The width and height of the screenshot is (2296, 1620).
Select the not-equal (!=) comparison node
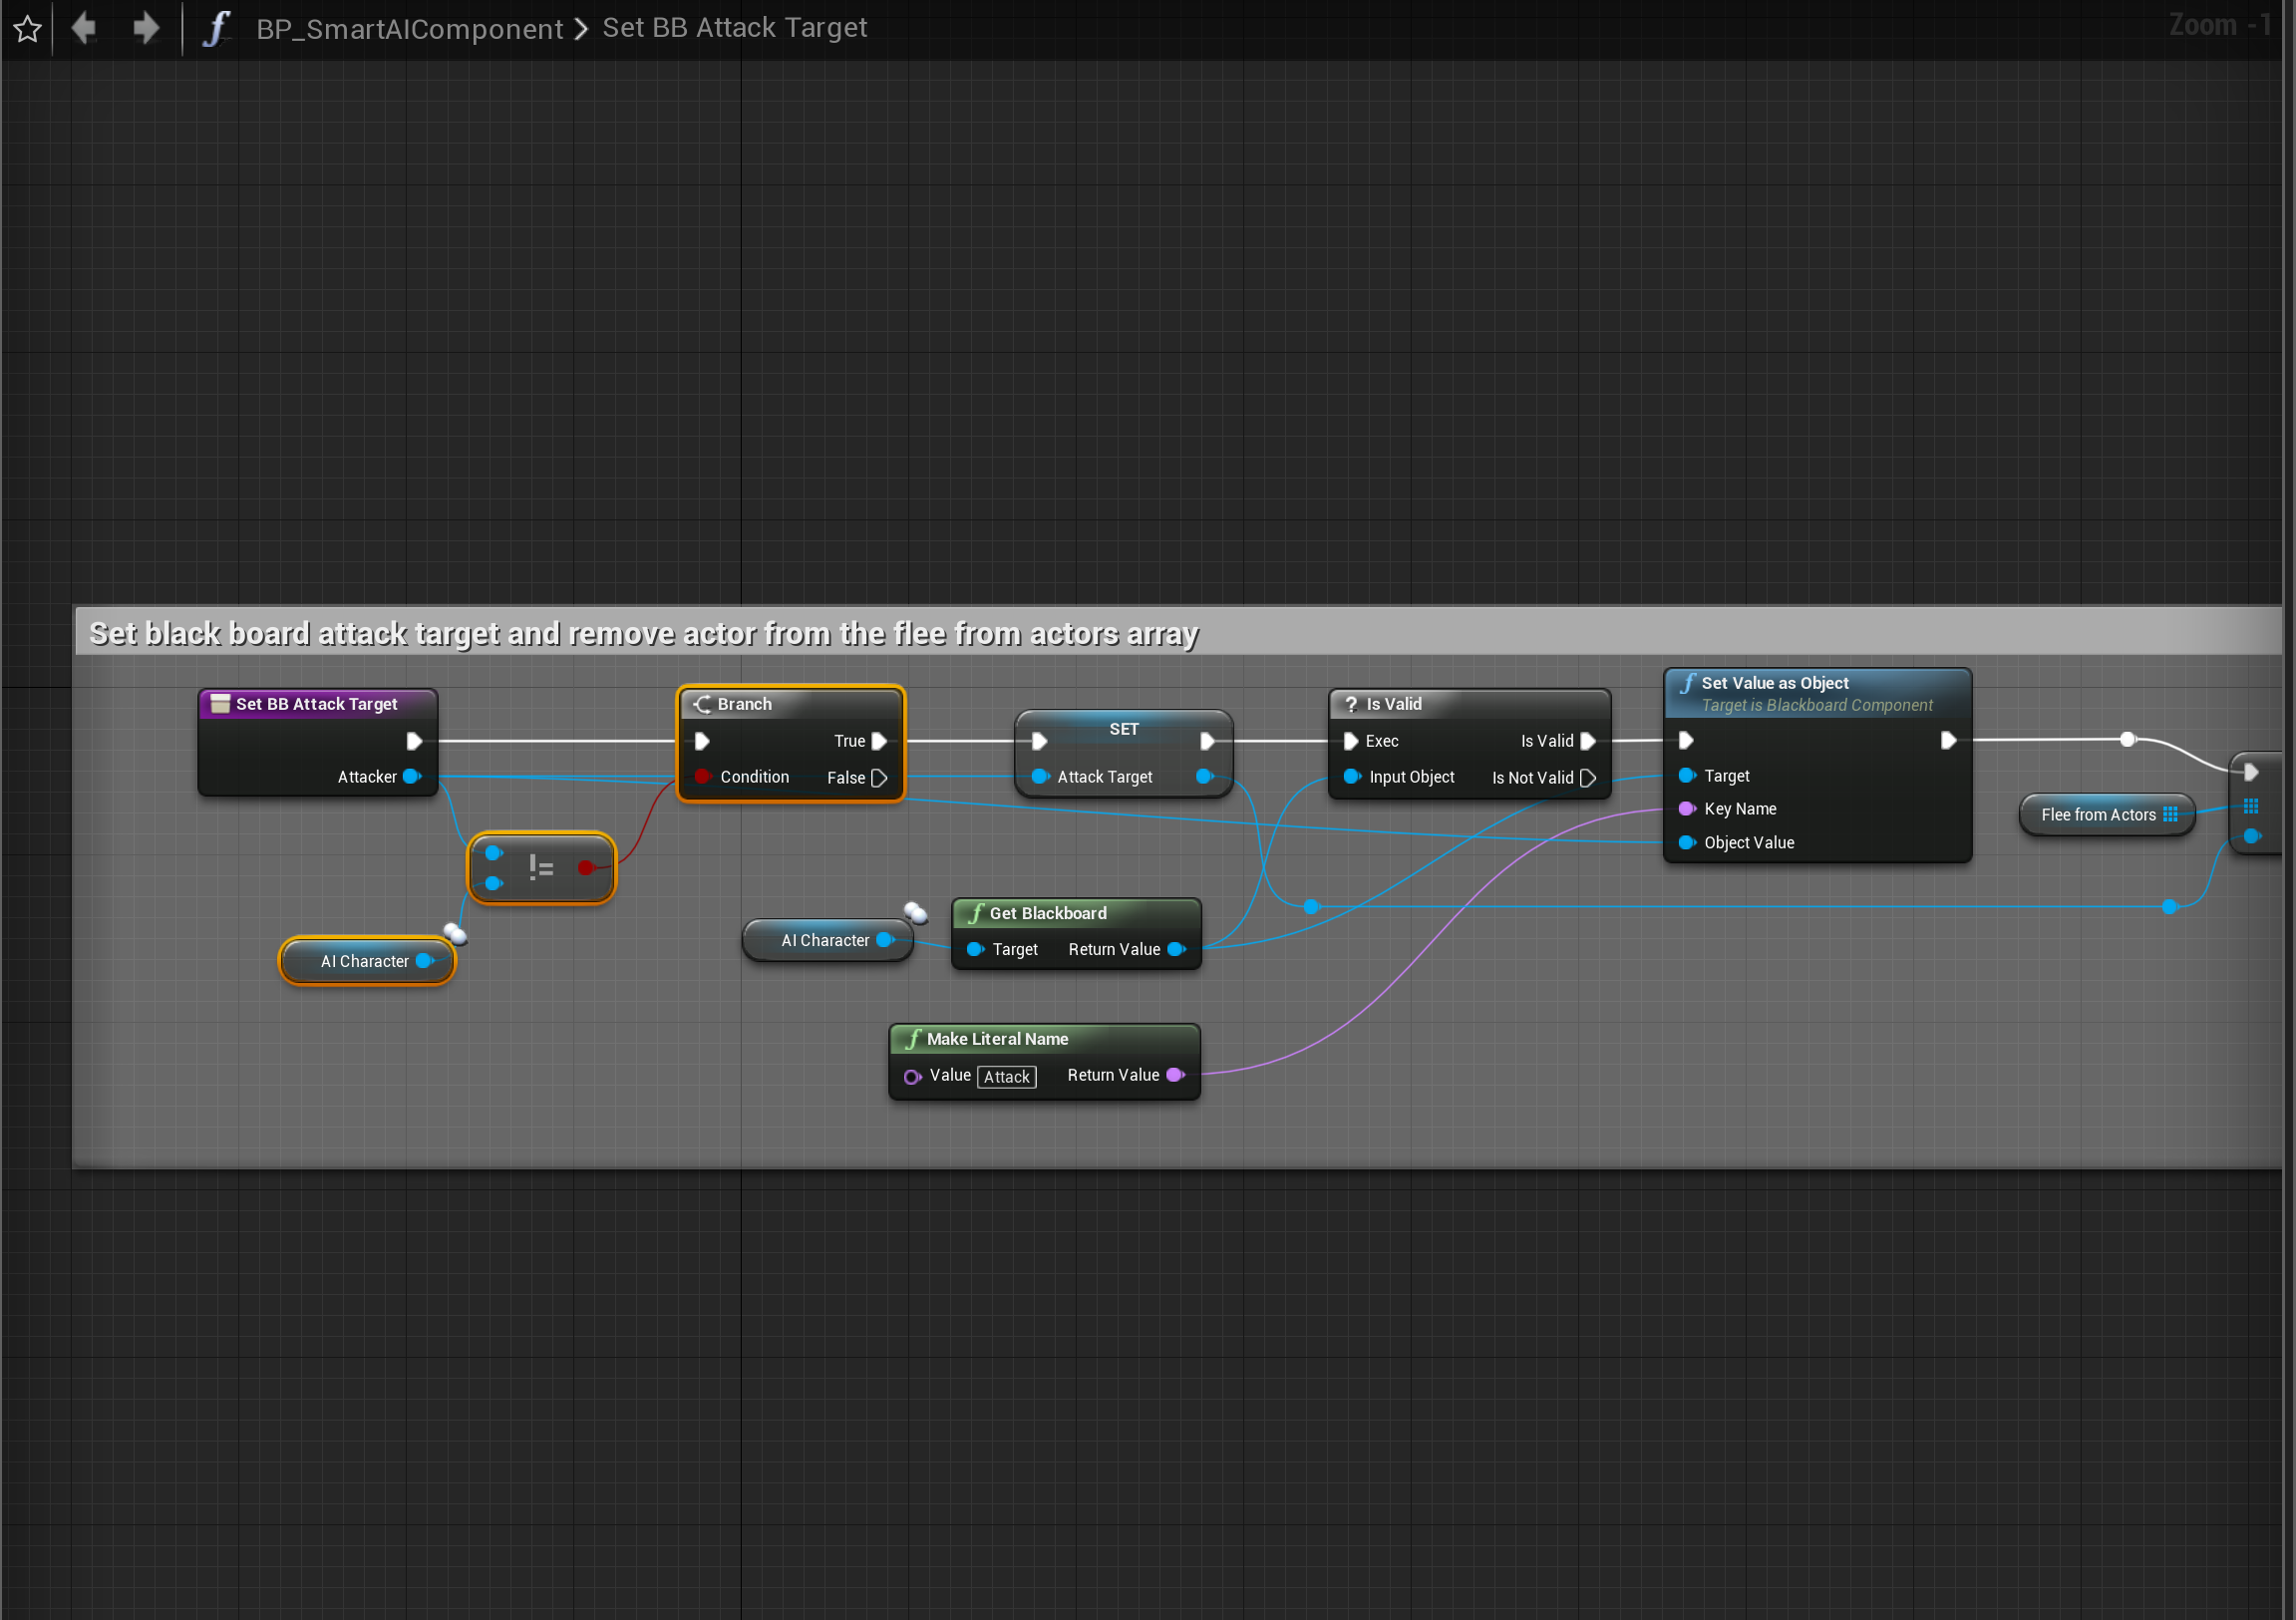coord(541,868)
